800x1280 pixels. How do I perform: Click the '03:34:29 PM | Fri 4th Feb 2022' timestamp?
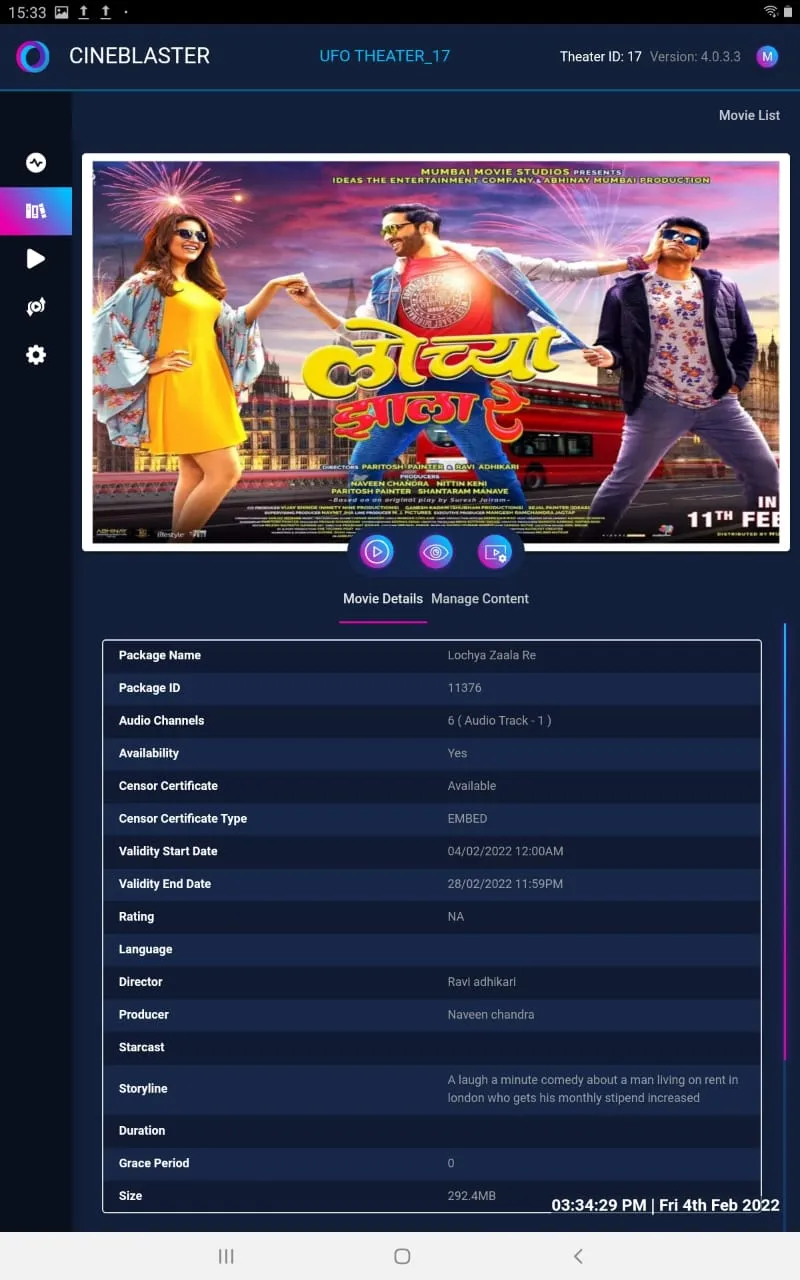click(x=666, y=1205)
